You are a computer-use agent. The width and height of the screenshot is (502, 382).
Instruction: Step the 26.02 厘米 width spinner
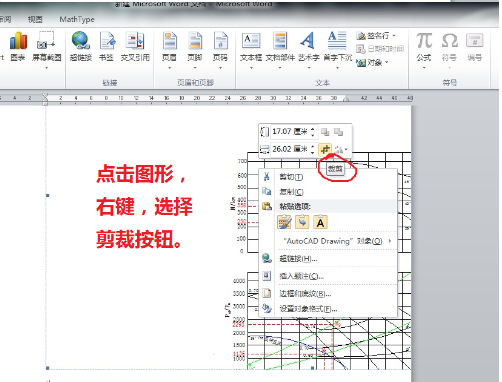[x=313, y=149]
